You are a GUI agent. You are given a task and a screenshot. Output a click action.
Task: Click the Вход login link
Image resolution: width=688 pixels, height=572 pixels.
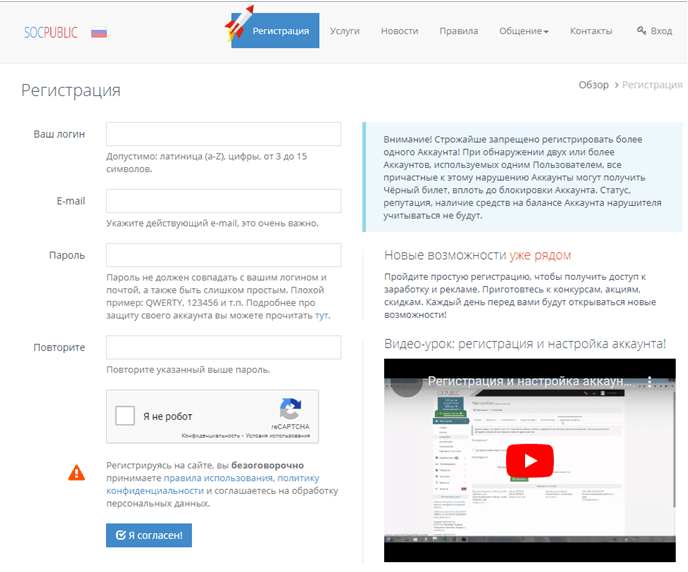pyautogui.click(x=661, y=31)
